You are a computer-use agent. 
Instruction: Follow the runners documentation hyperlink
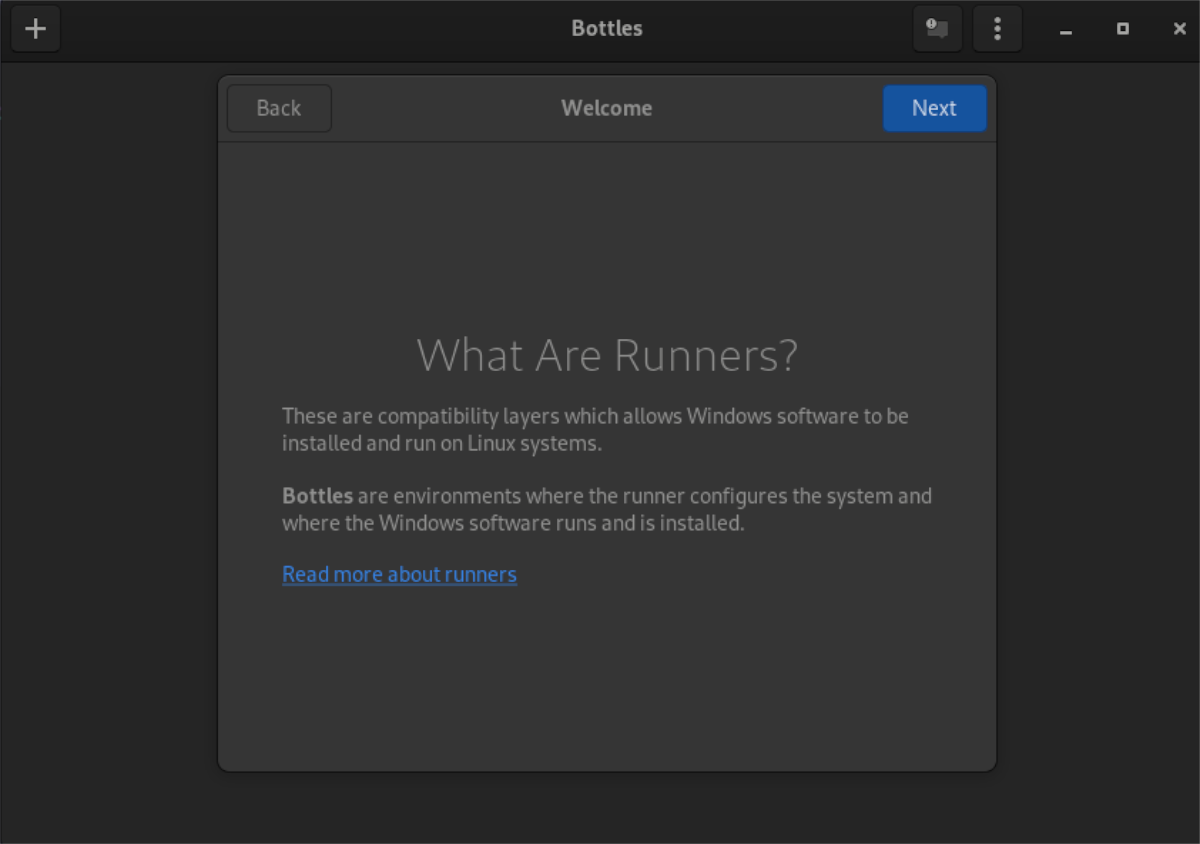pos(399,574)
